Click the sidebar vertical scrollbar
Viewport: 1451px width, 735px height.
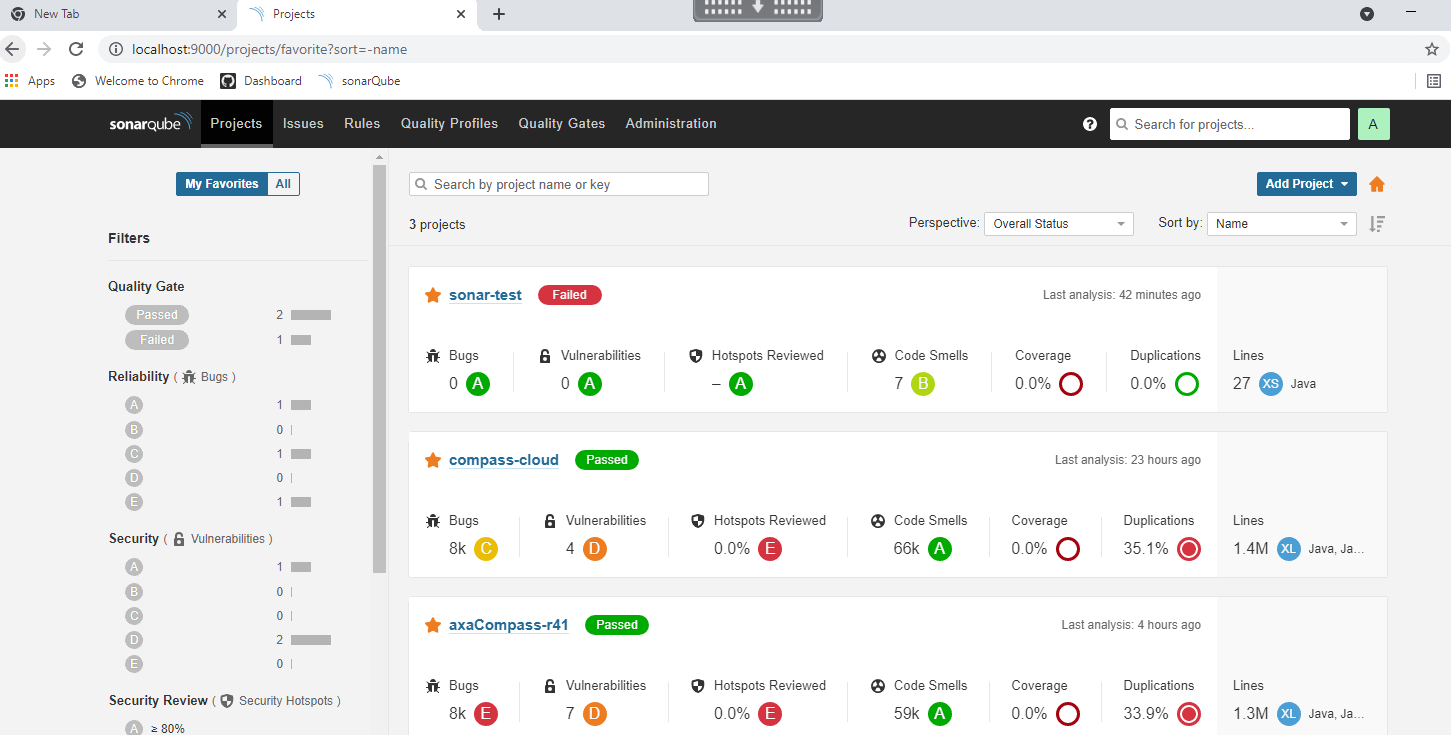tap(379, 368)
